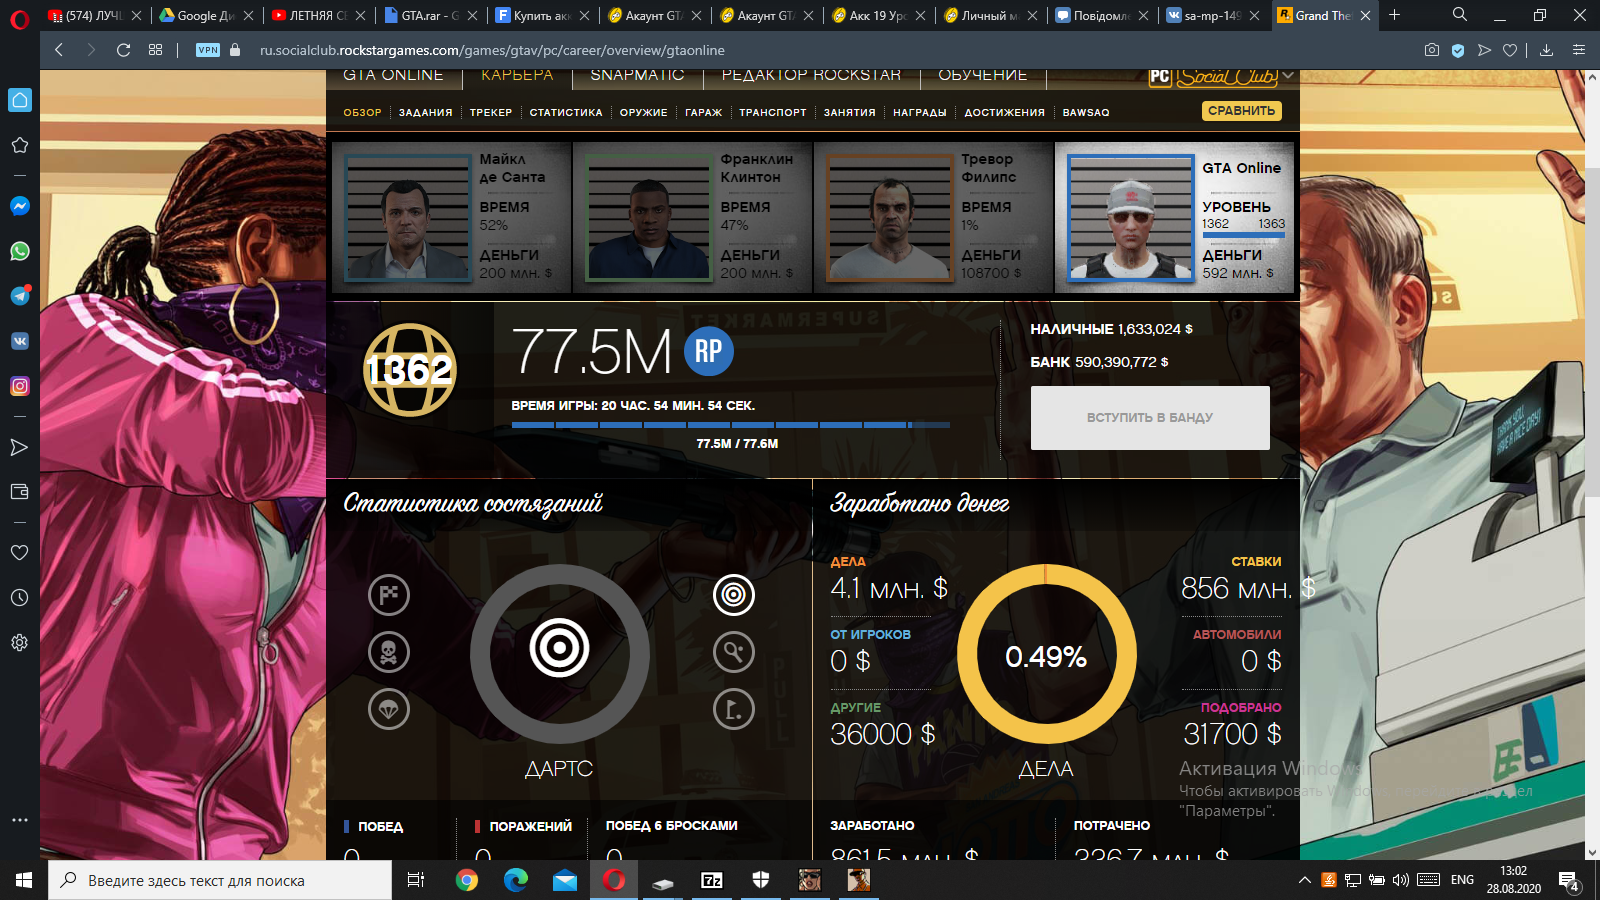The image size is (1600, 900).
Task: Reload the page
Action: pos(123,50)
